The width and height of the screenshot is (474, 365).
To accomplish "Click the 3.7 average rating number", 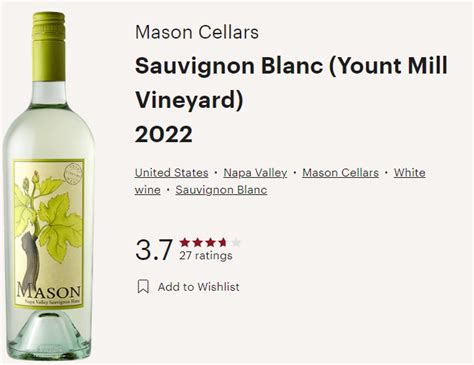I will click(154, 250).
